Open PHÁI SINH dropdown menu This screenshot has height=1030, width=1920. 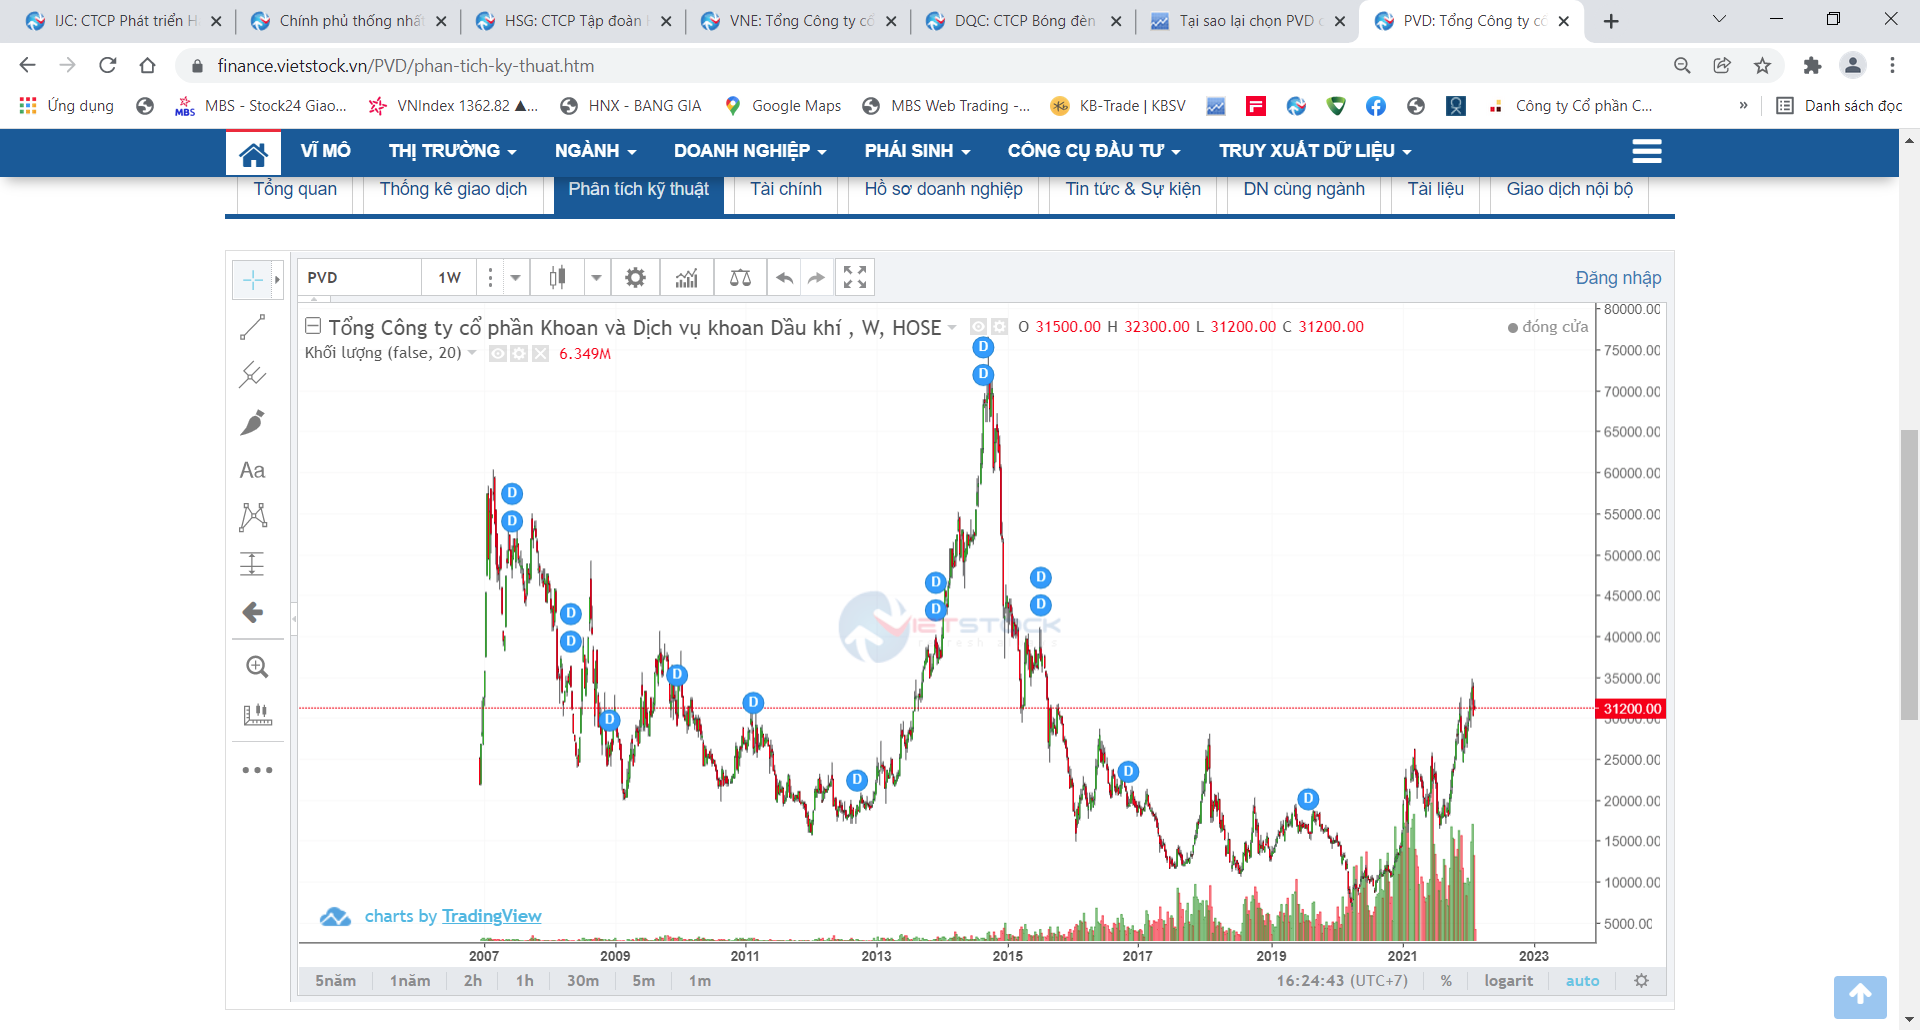(917, 151)
